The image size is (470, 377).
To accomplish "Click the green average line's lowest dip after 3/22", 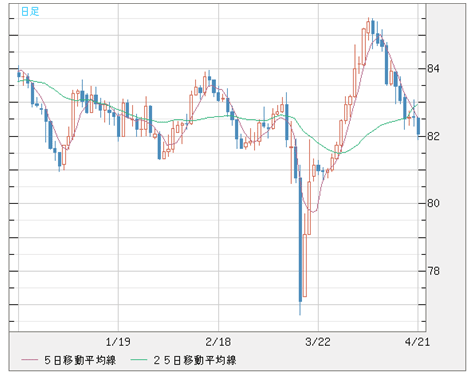I will 341,153.
